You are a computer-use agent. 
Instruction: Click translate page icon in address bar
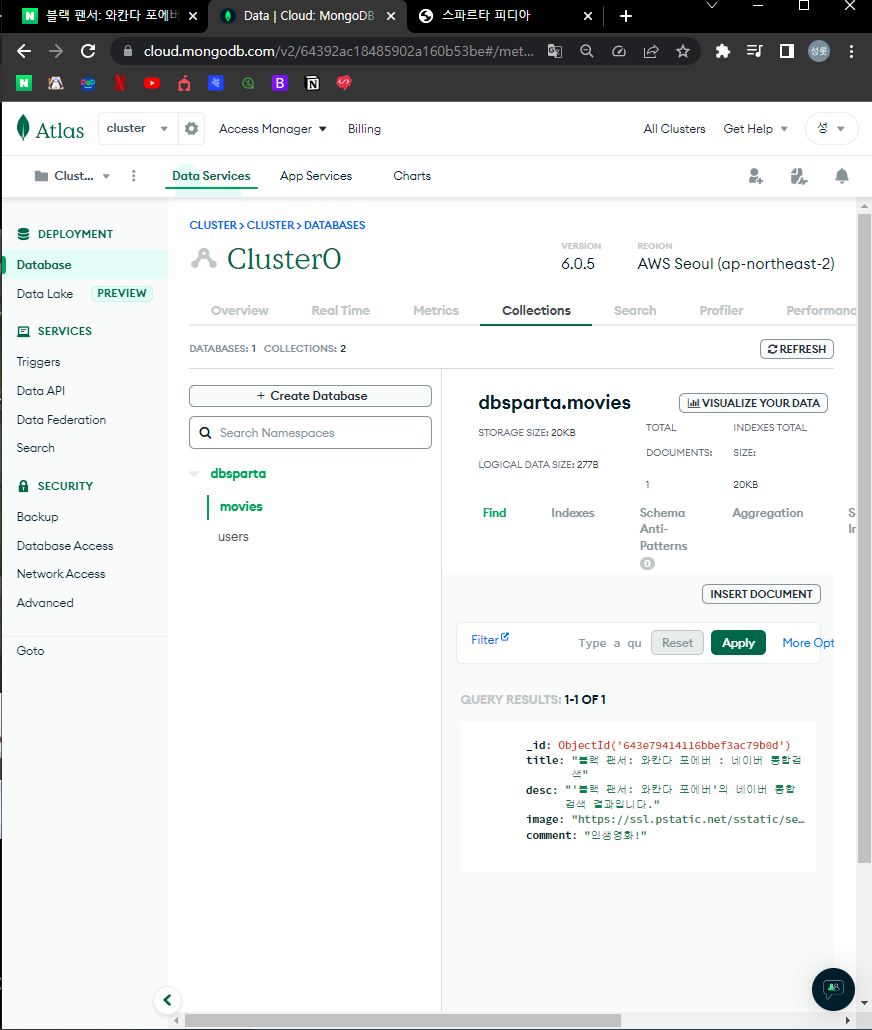click(555, 51)
